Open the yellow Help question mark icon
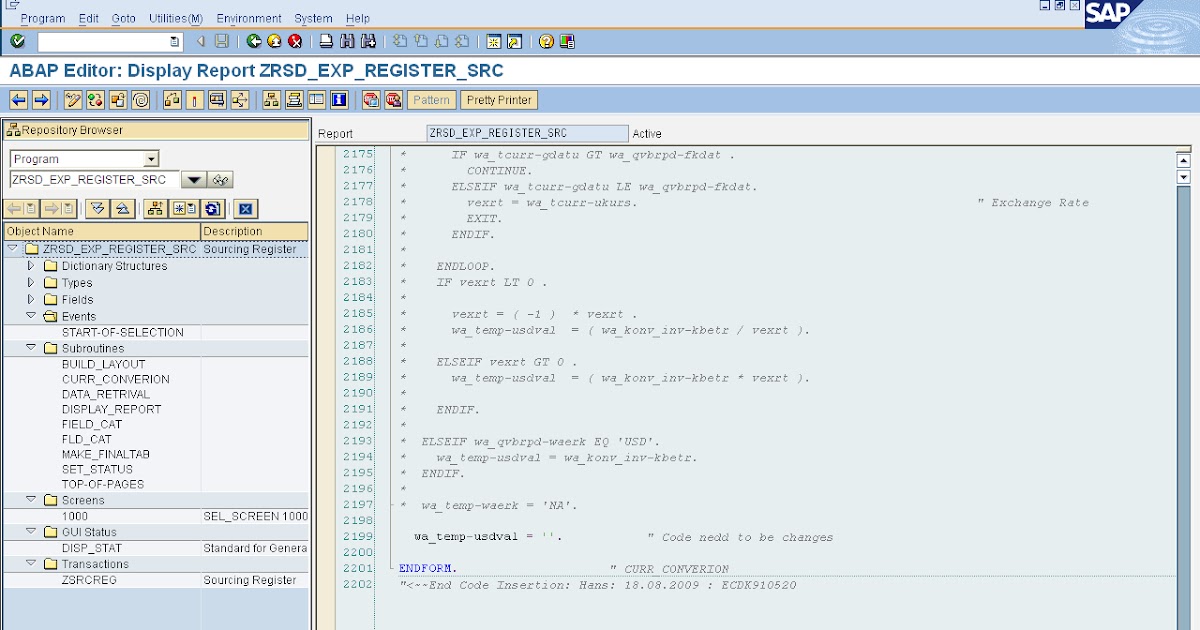The image size is (1200, 630). [546, 41]
